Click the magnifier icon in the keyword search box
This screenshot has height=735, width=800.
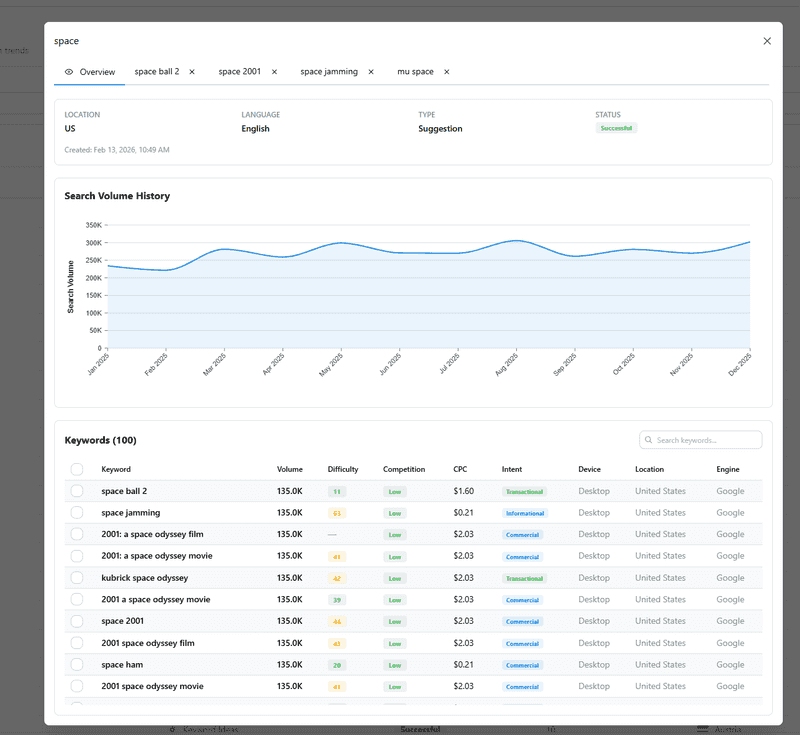(x=651, y=439)
